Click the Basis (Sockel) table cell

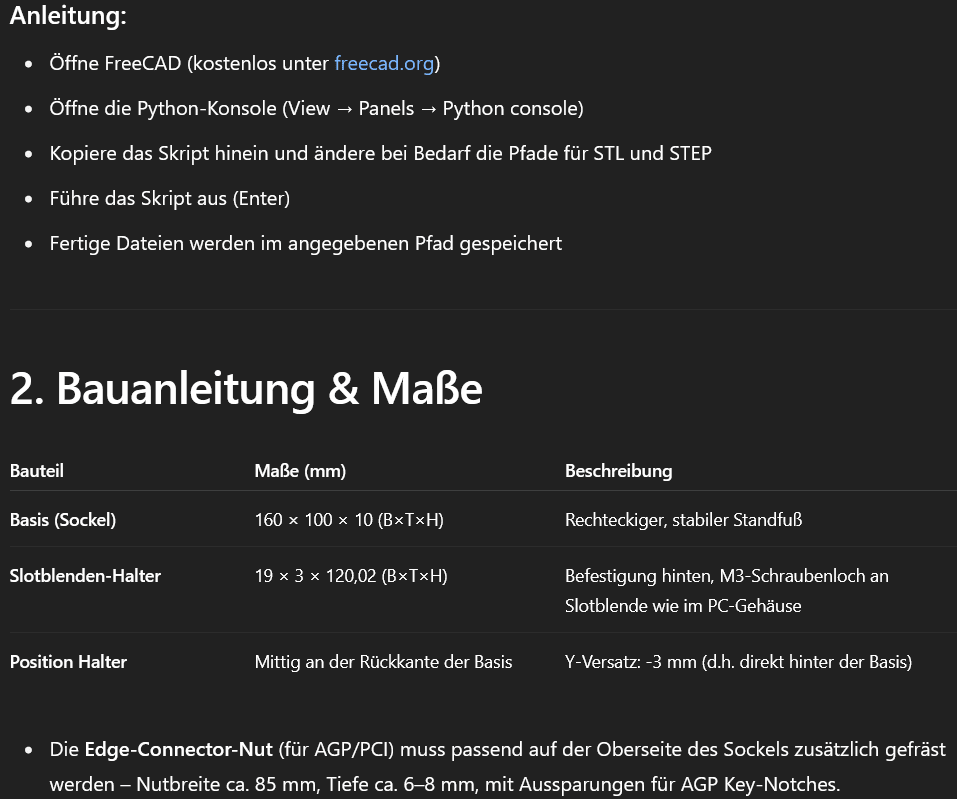63,519
